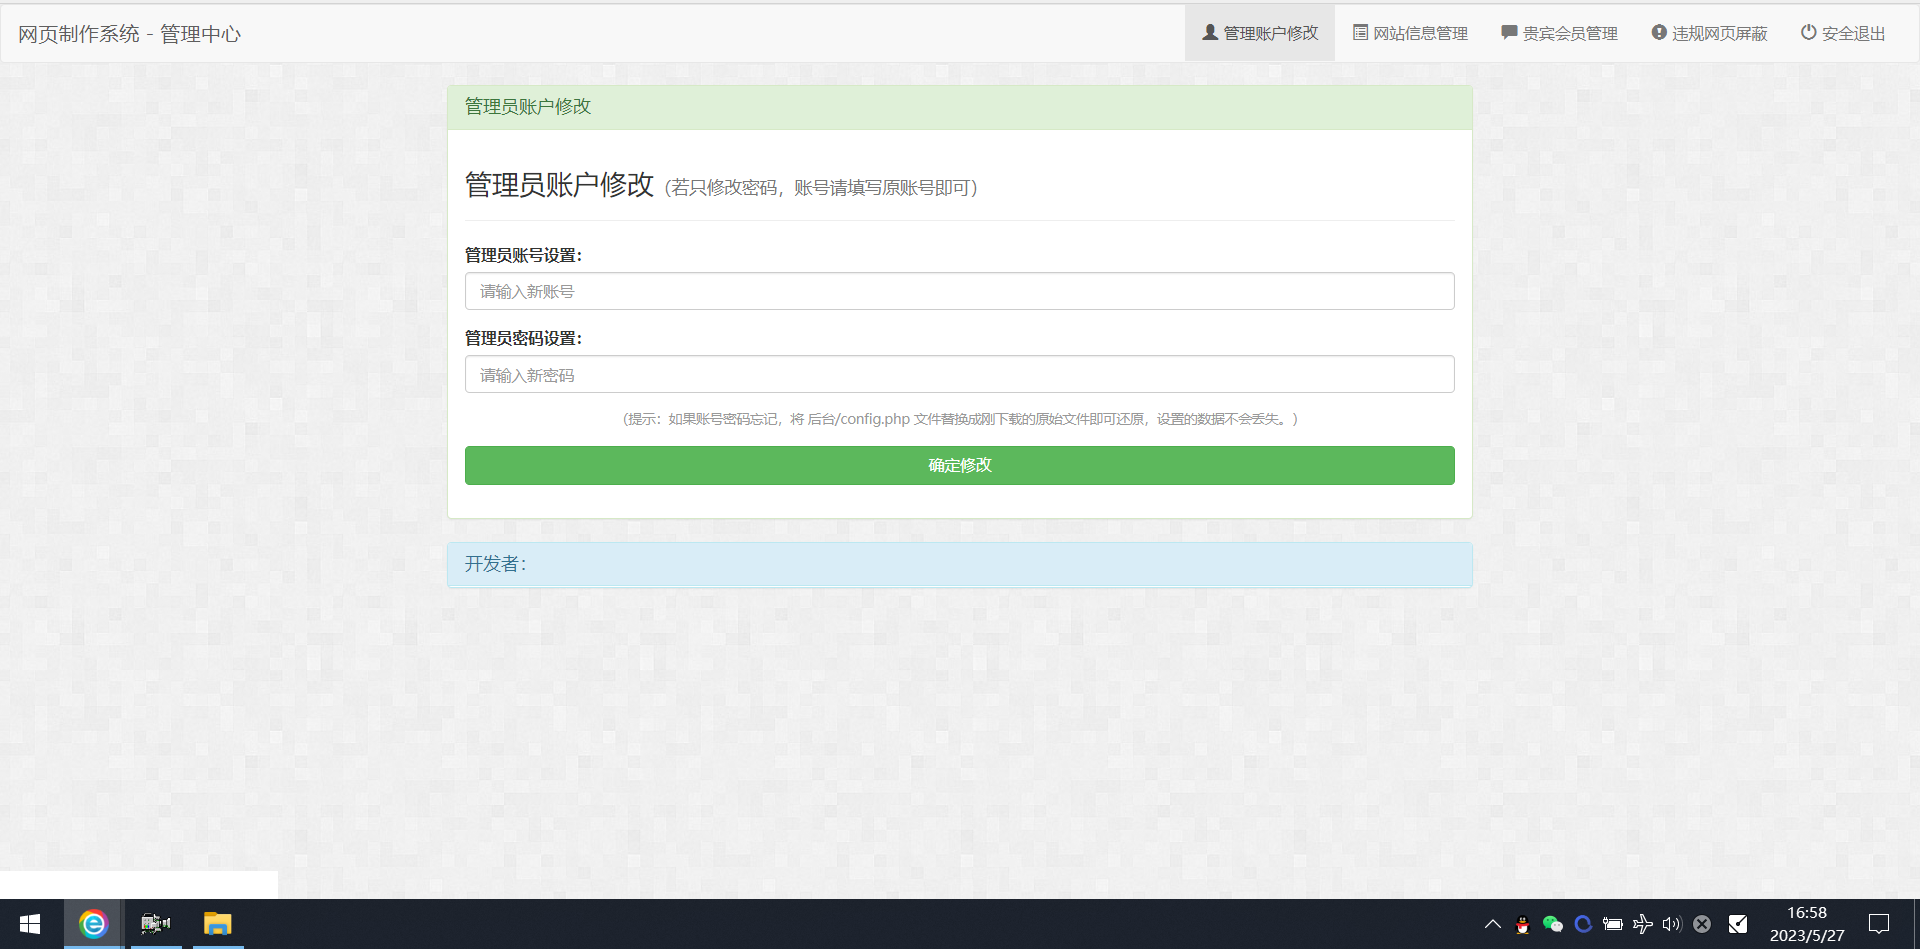Image resolution: width=1920 pixels, height=949 pixels.
Task: Click the 管理员密码设置 label
Action: (523, 338)
